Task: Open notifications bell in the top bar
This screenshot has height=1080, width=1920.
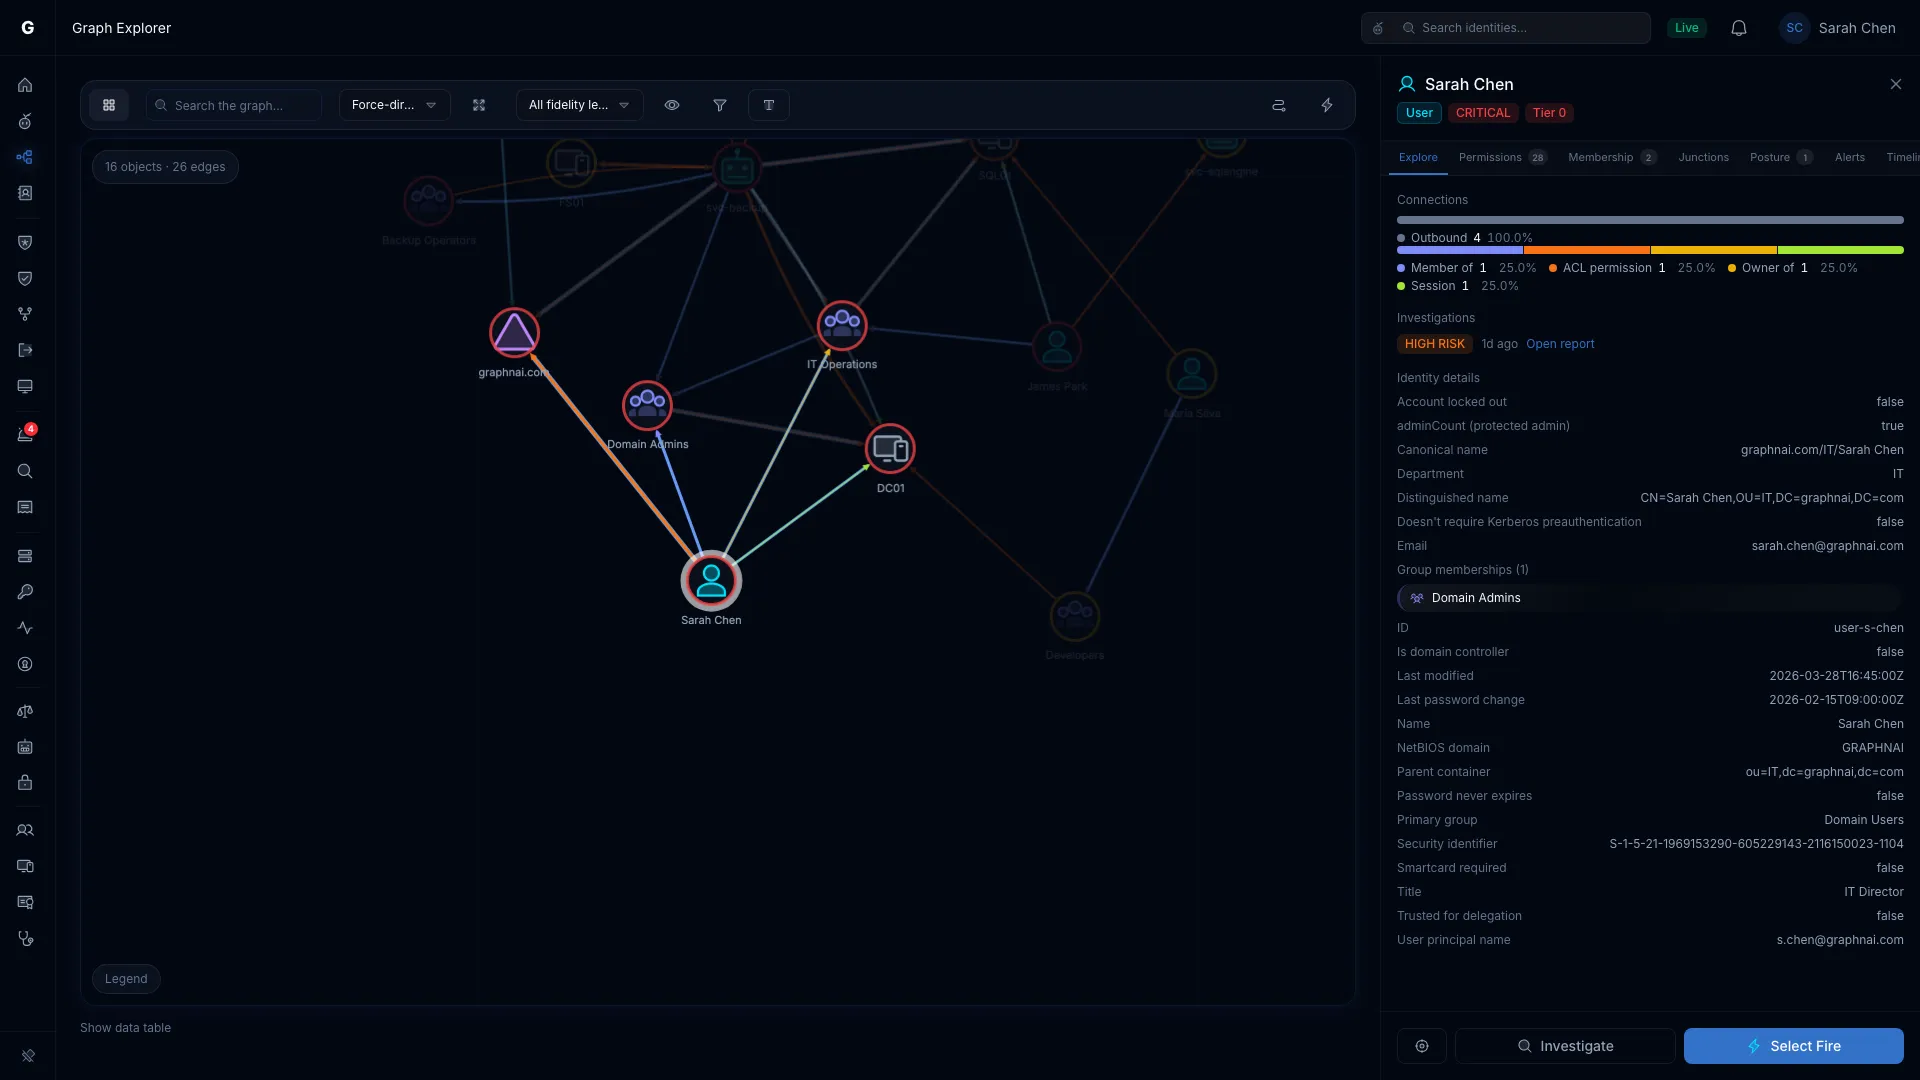Action: click(x=1739, y=28)
